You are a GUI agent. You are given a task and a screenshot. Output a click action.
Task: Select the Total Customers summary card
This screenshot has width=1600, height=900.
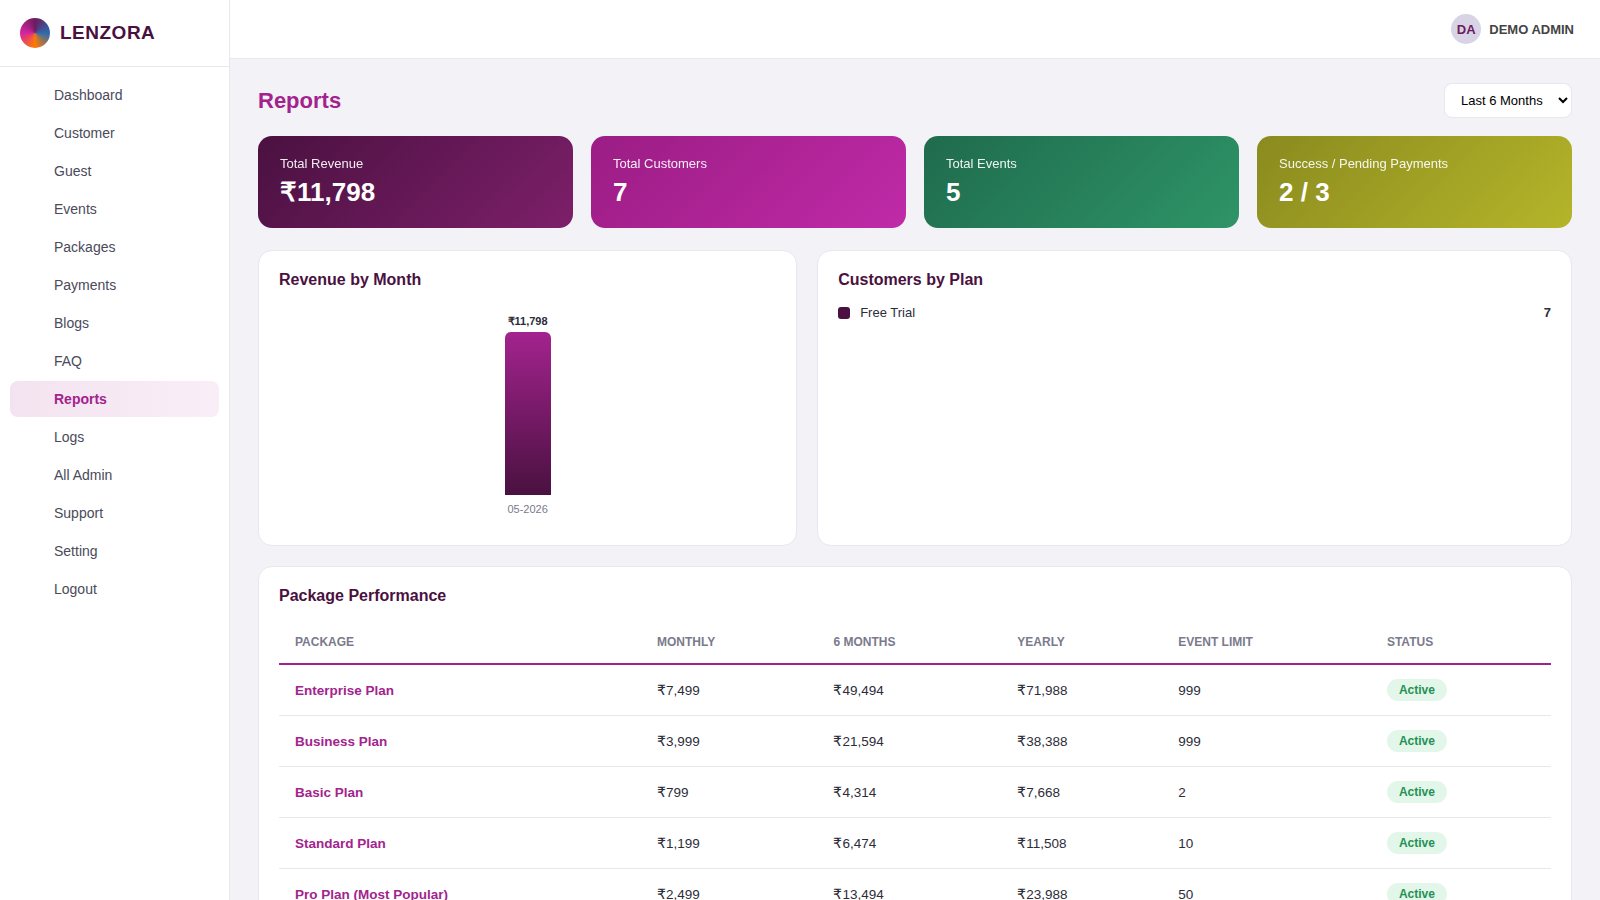[748, 182]
